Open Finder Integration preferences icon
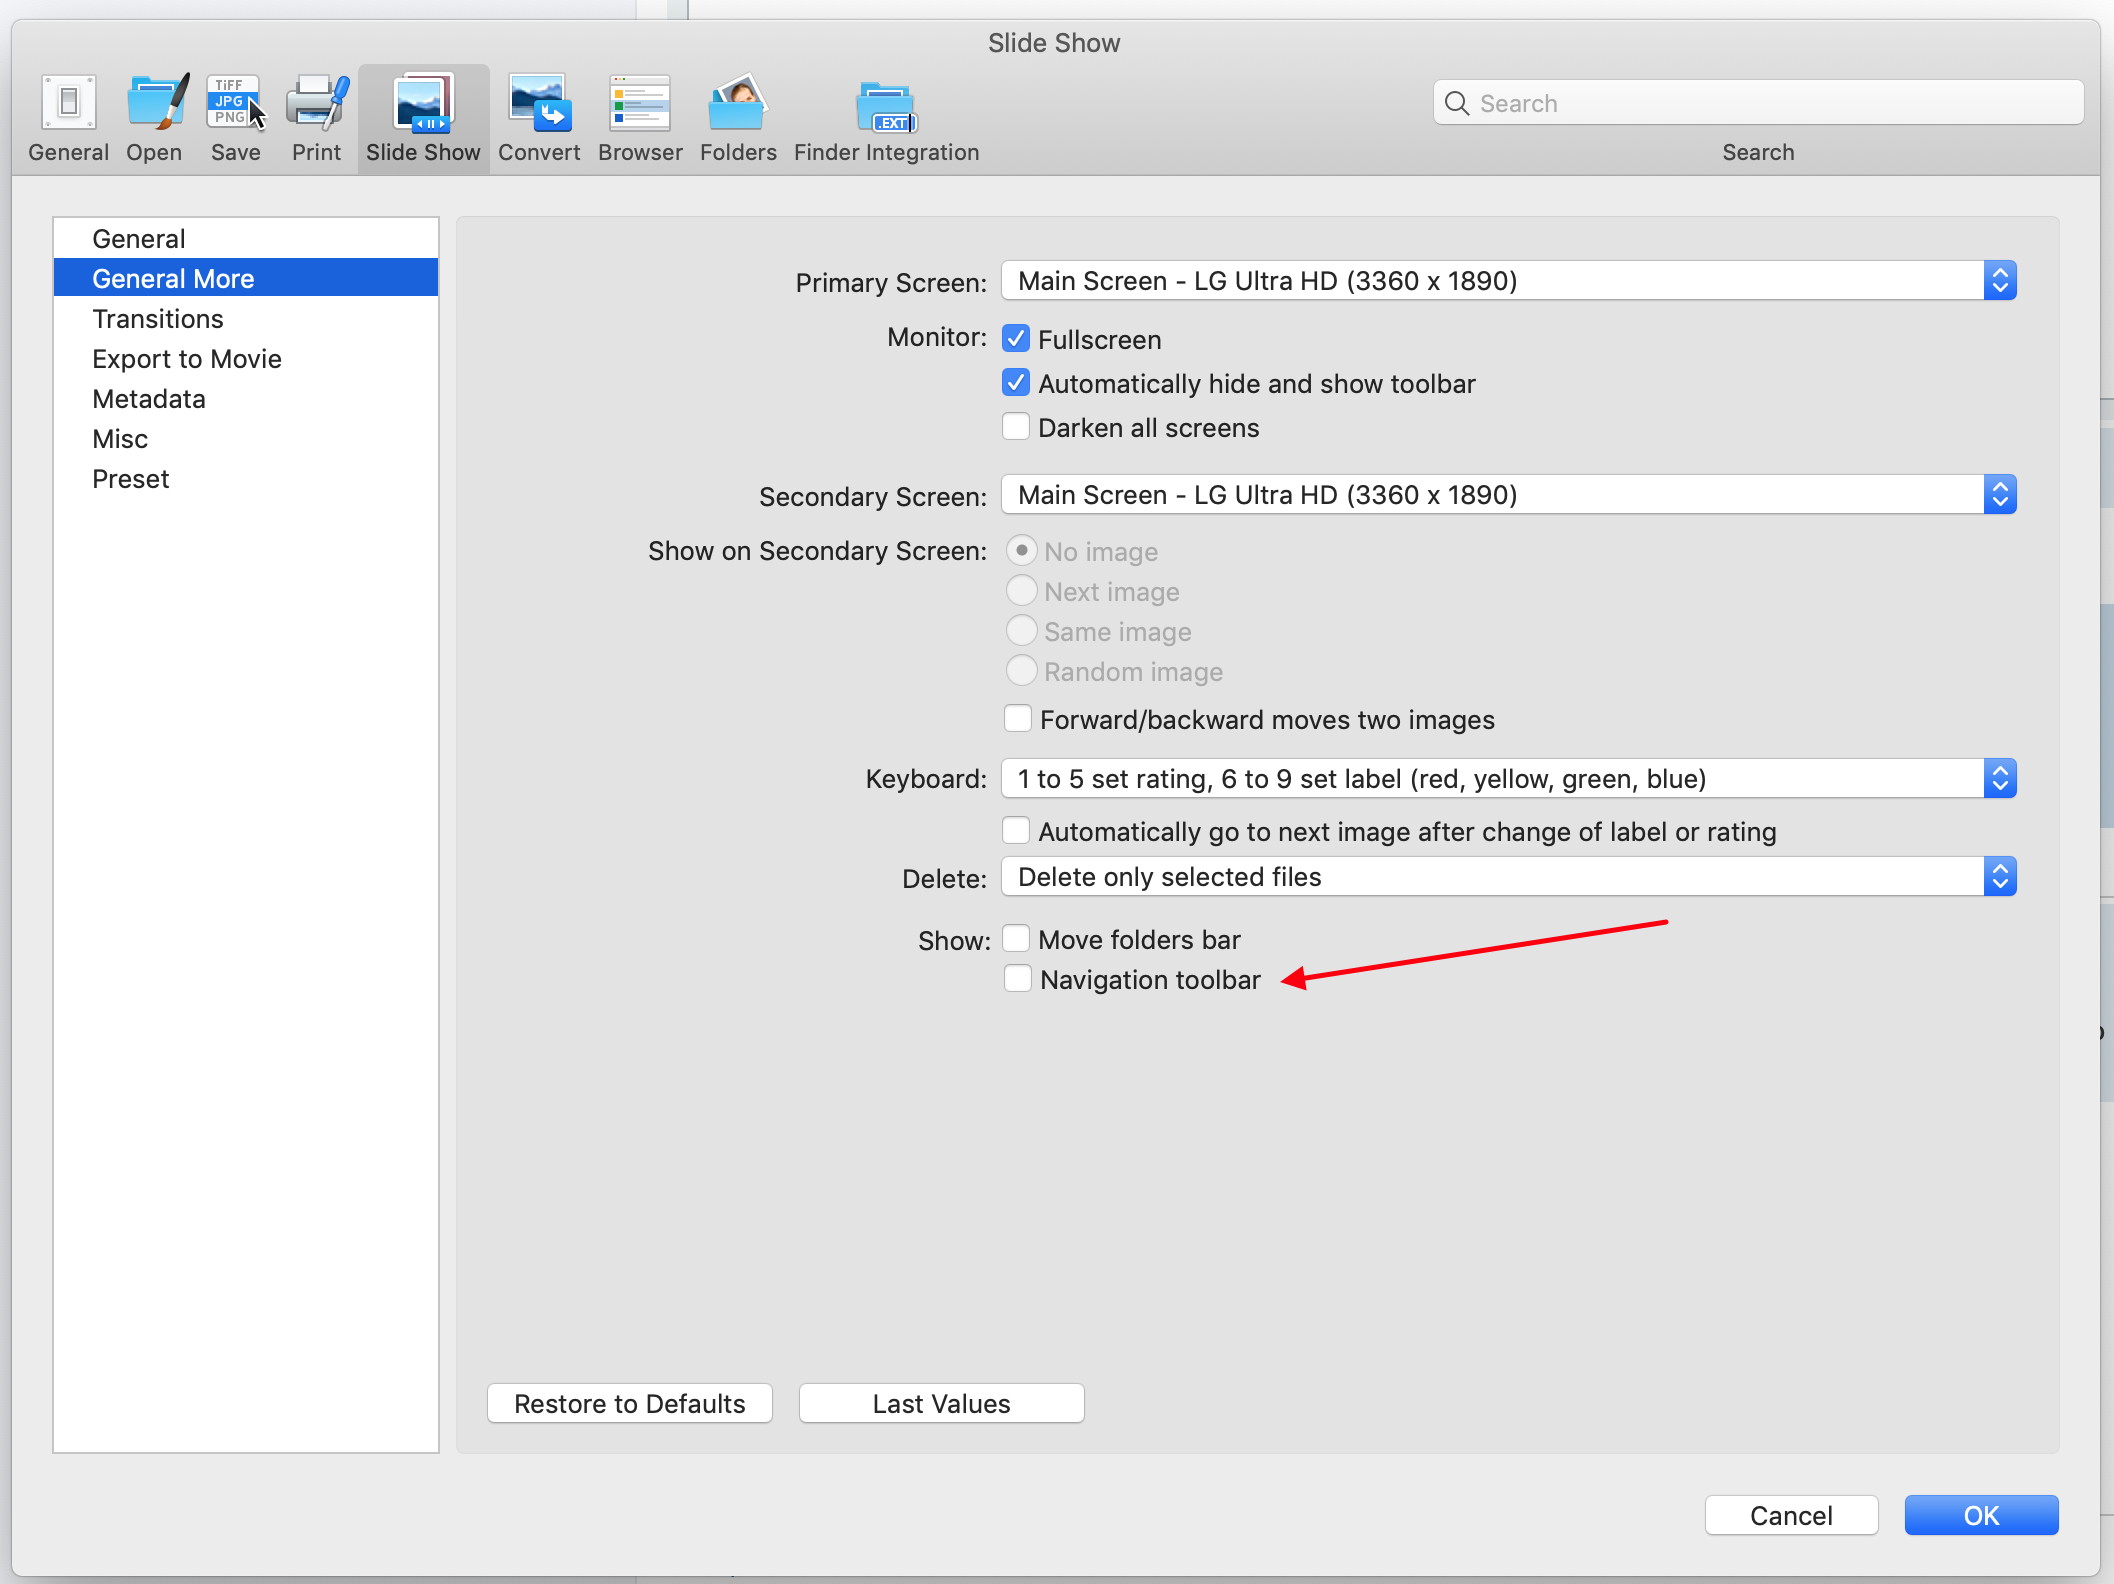 click(886, 107)
